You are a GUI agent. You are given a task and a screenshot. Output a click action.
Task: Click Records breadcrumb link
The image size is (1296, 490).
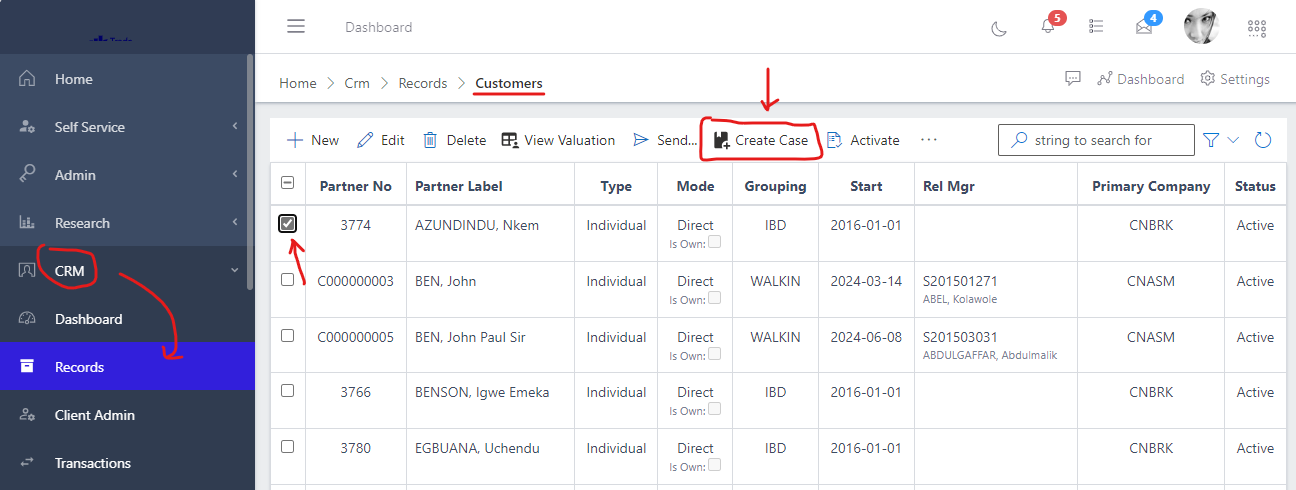423,83
